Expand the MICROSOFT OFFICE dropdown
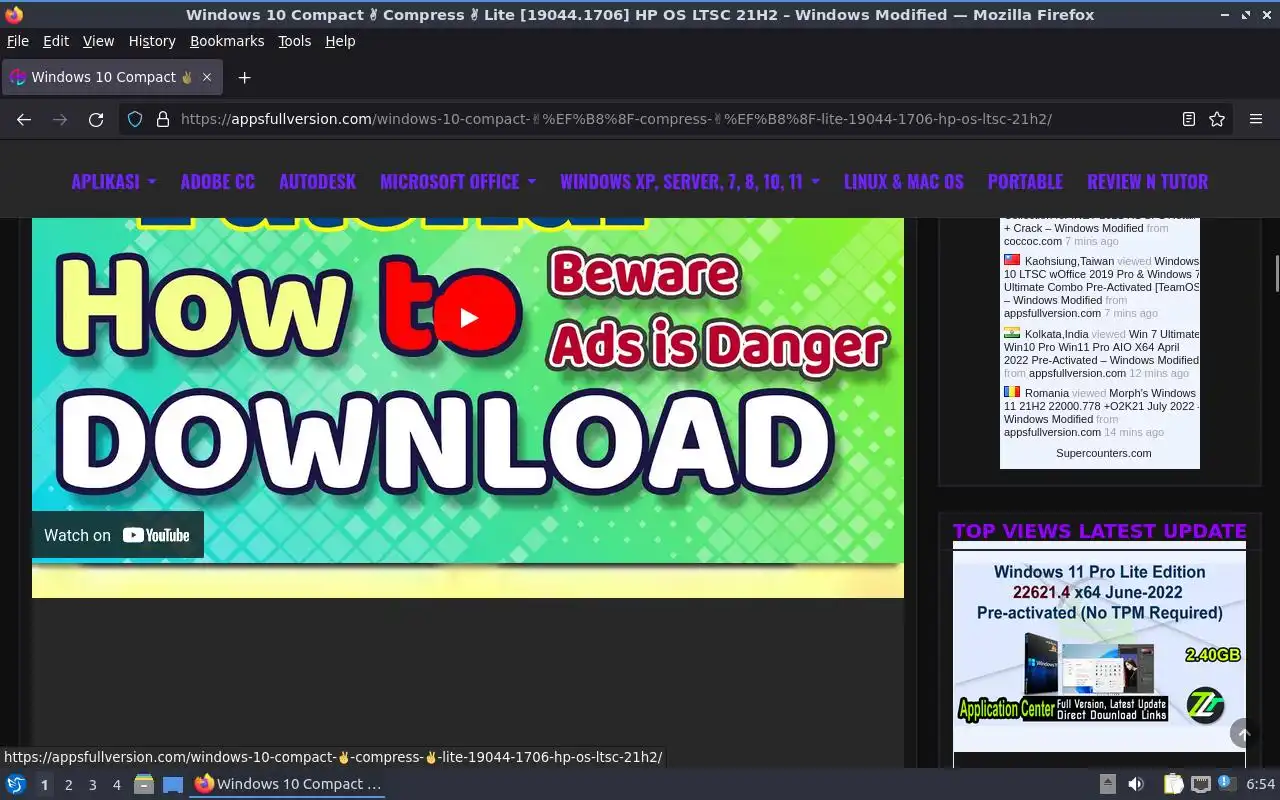The height and width of the screenshot is (800, 1280). tap(458, 181)
